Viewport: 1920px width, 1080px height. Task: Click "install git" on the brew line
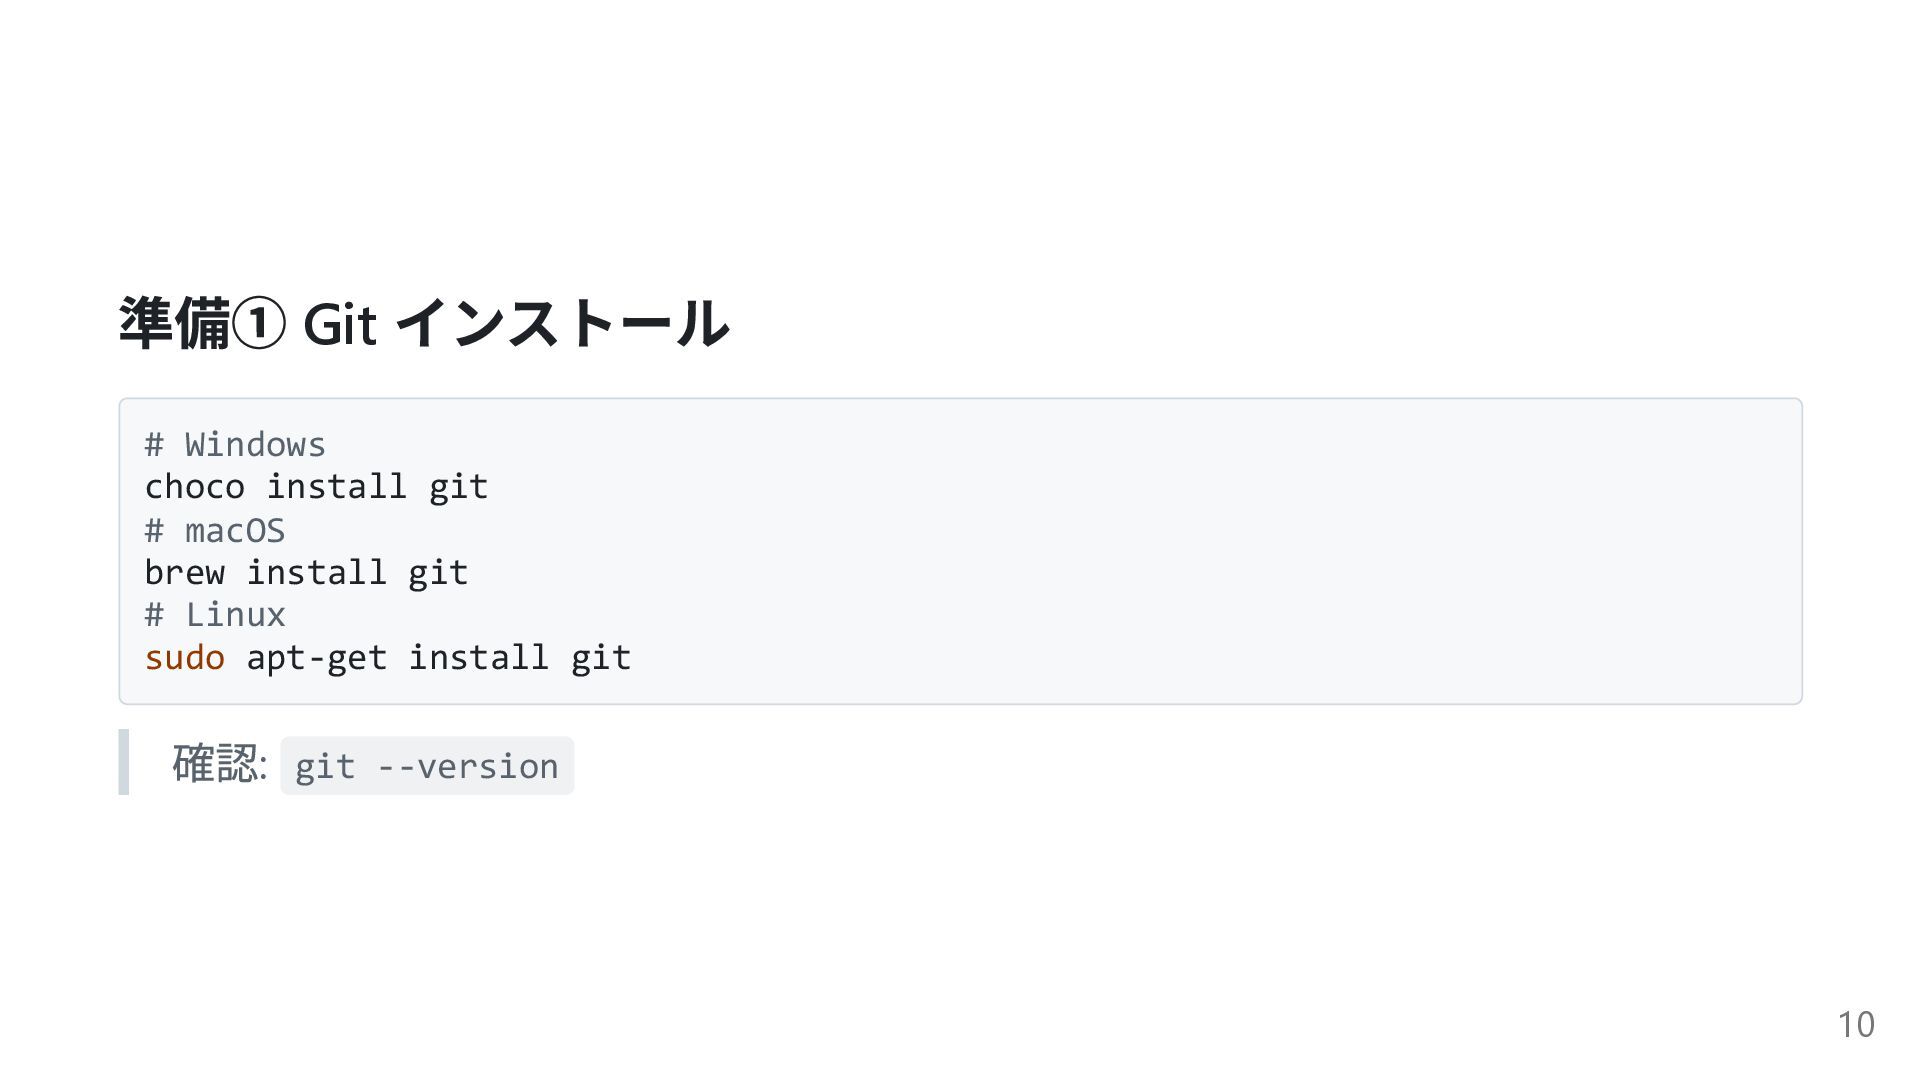coord(357,573)
